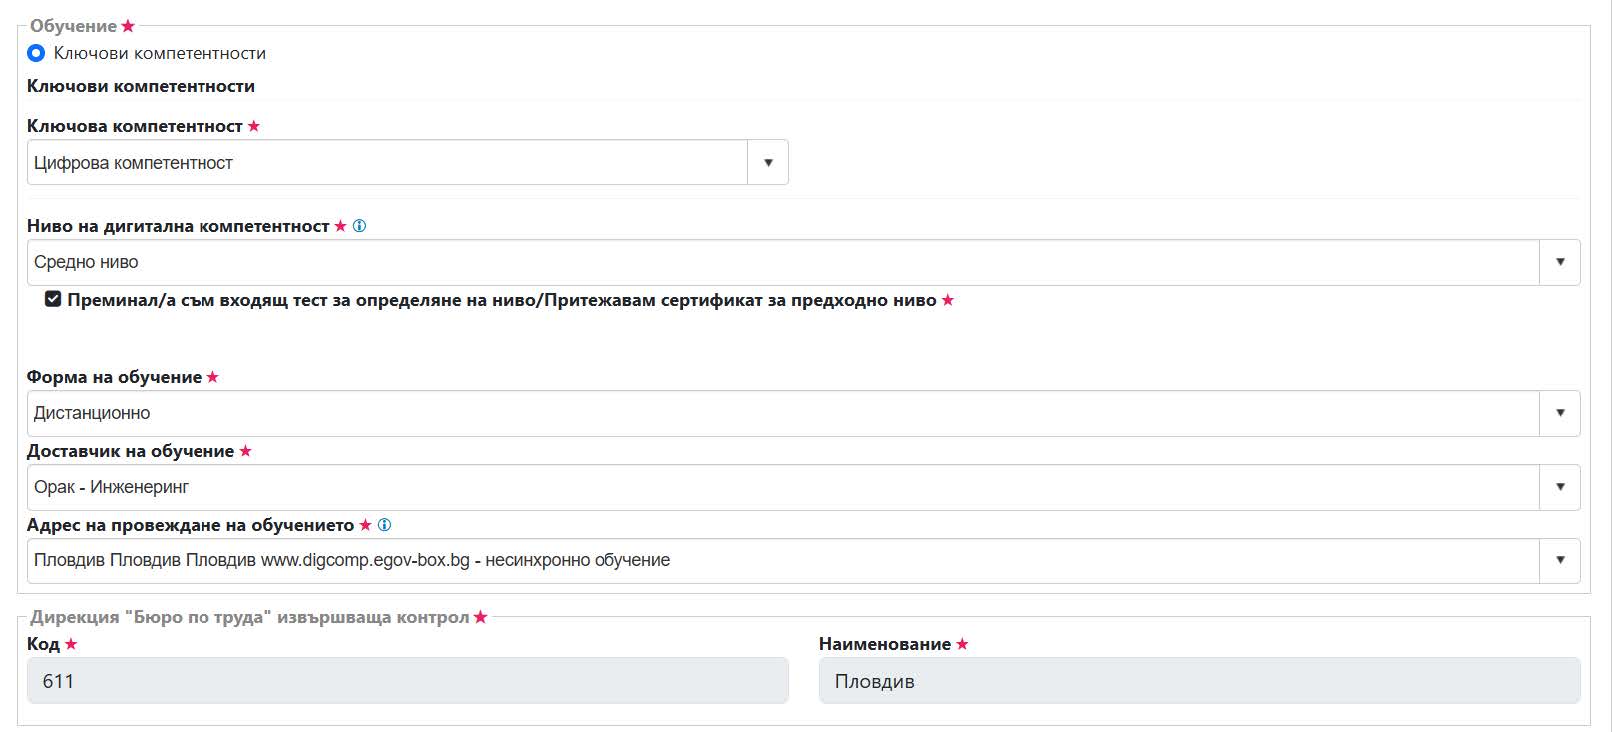Click the Форма на обучение field label
The width and height of the screenshot is (1614, 732).
point(114,377)
